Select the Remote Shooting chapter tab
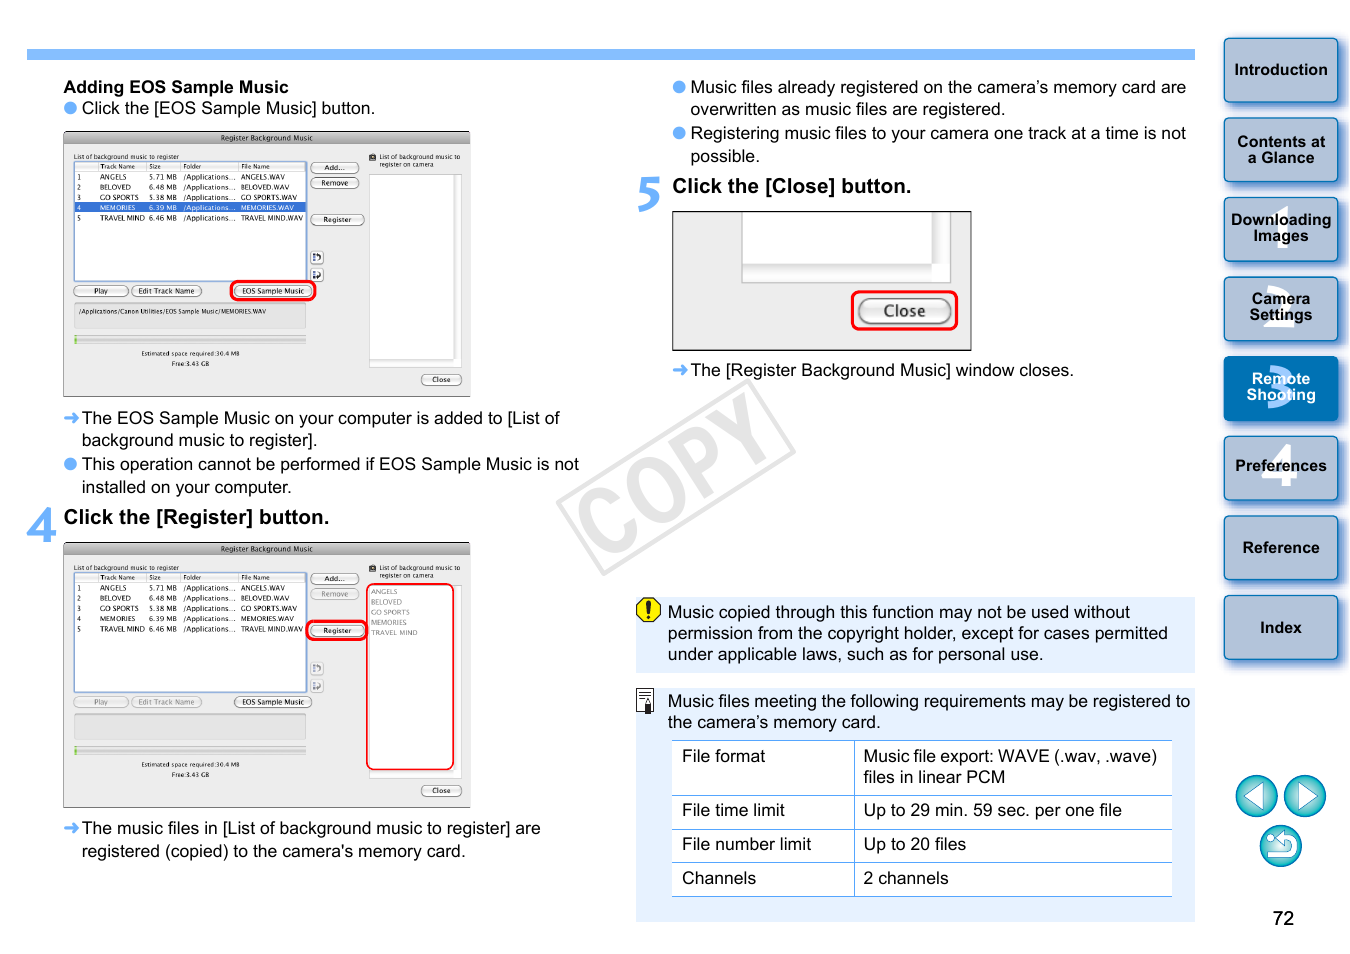The height and width of the screenshot is (954, 1350). pos(1280,388)
